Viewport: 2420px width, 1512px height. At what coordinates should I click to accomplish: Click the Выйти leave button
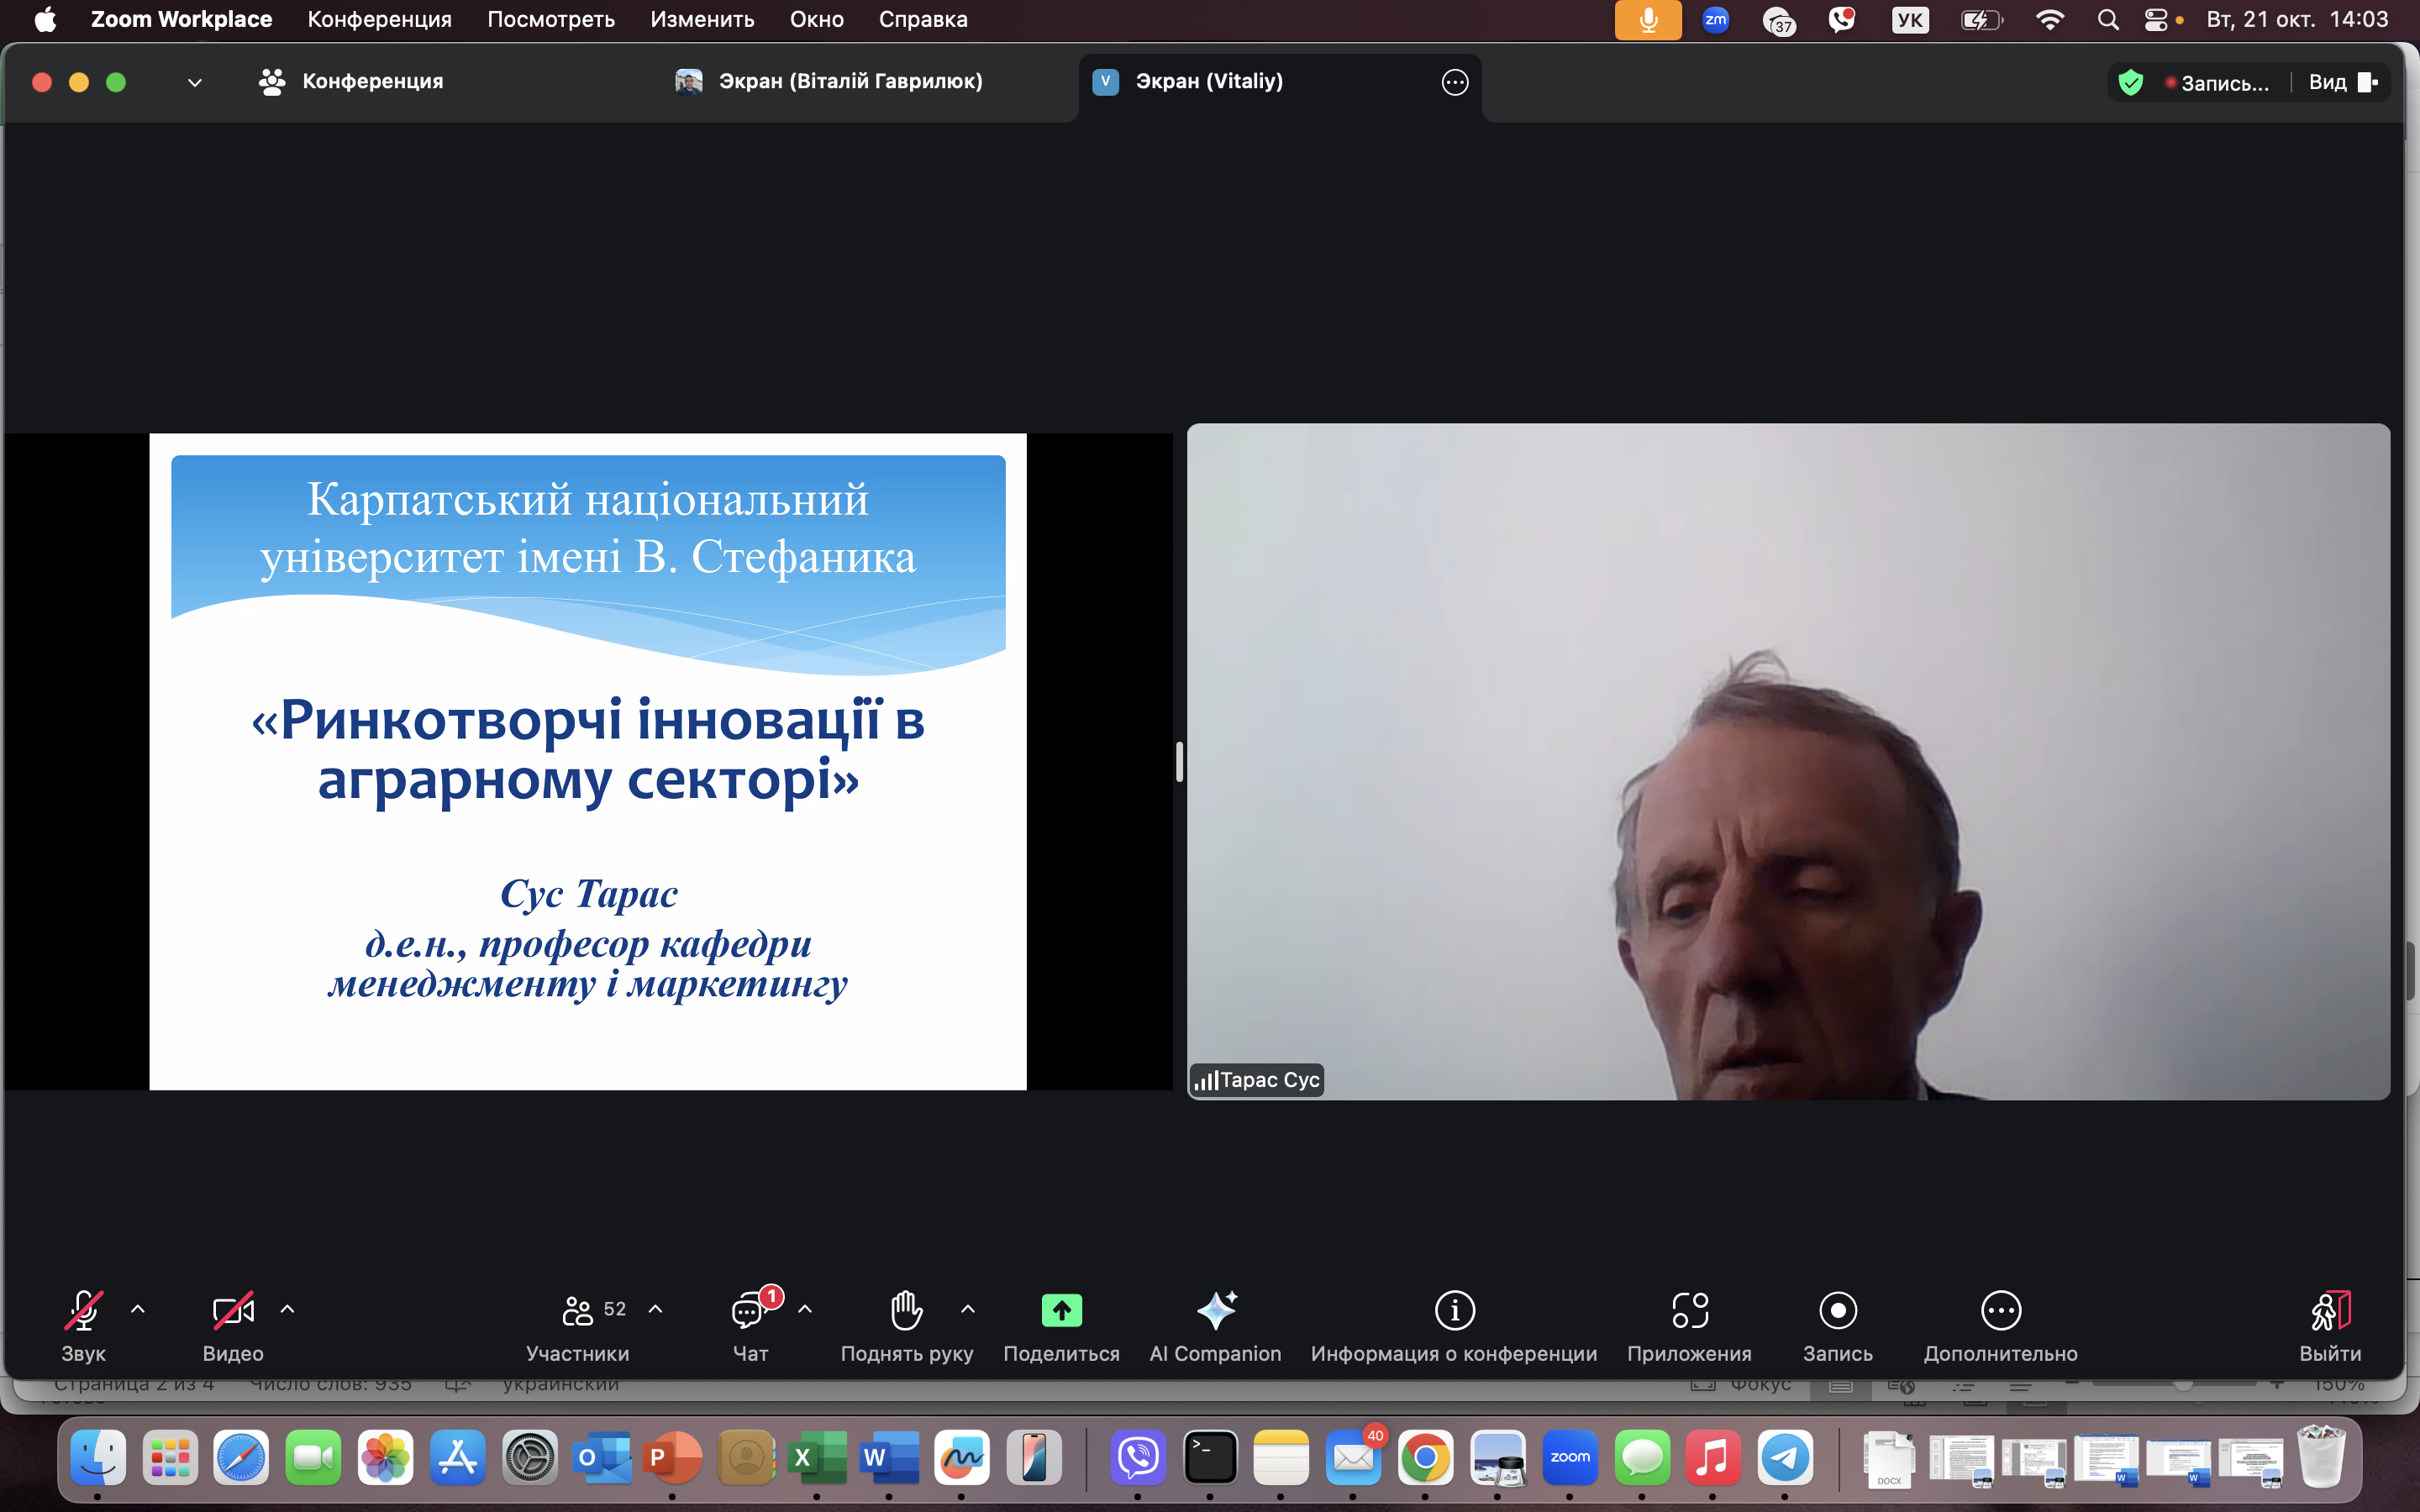click(2329, 1310)
